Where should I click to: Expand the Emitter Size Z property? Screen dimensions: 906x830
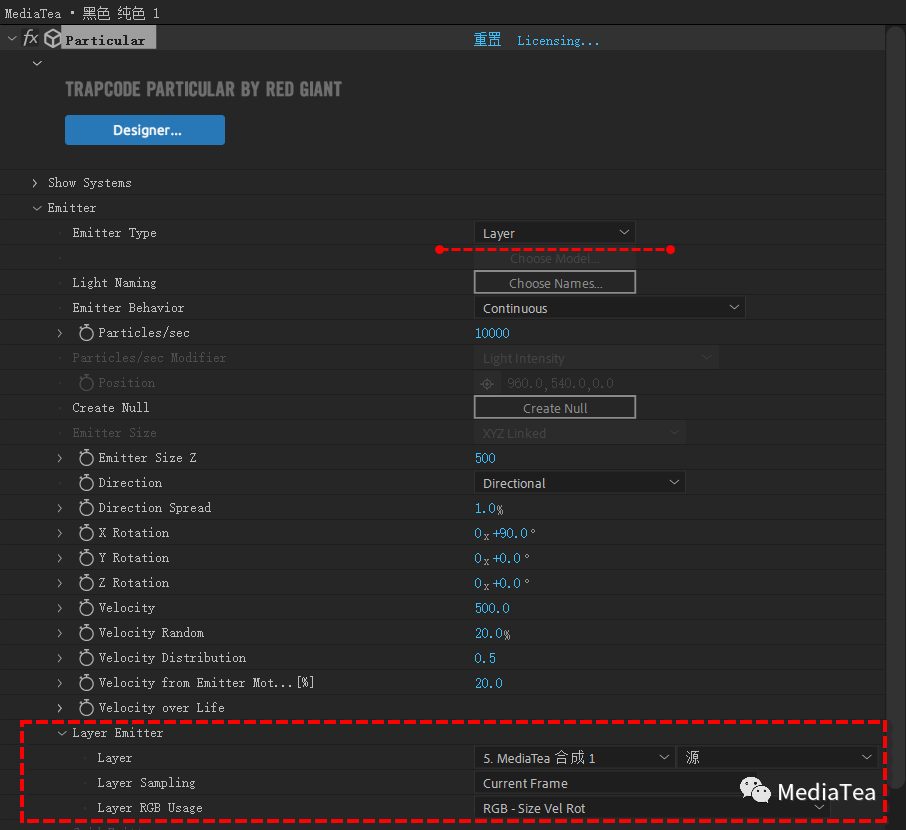[60, 458]
